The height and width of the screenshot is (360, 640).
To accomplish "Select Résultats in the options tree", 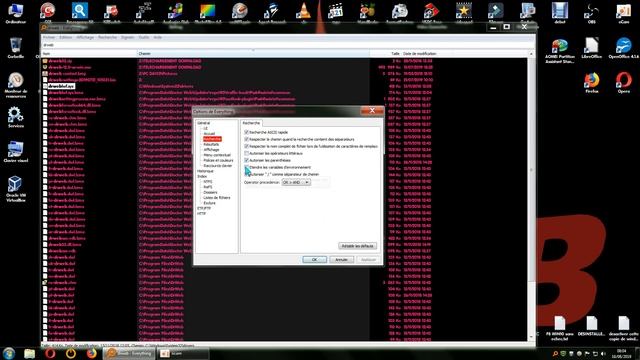I will tap(211, 144).
